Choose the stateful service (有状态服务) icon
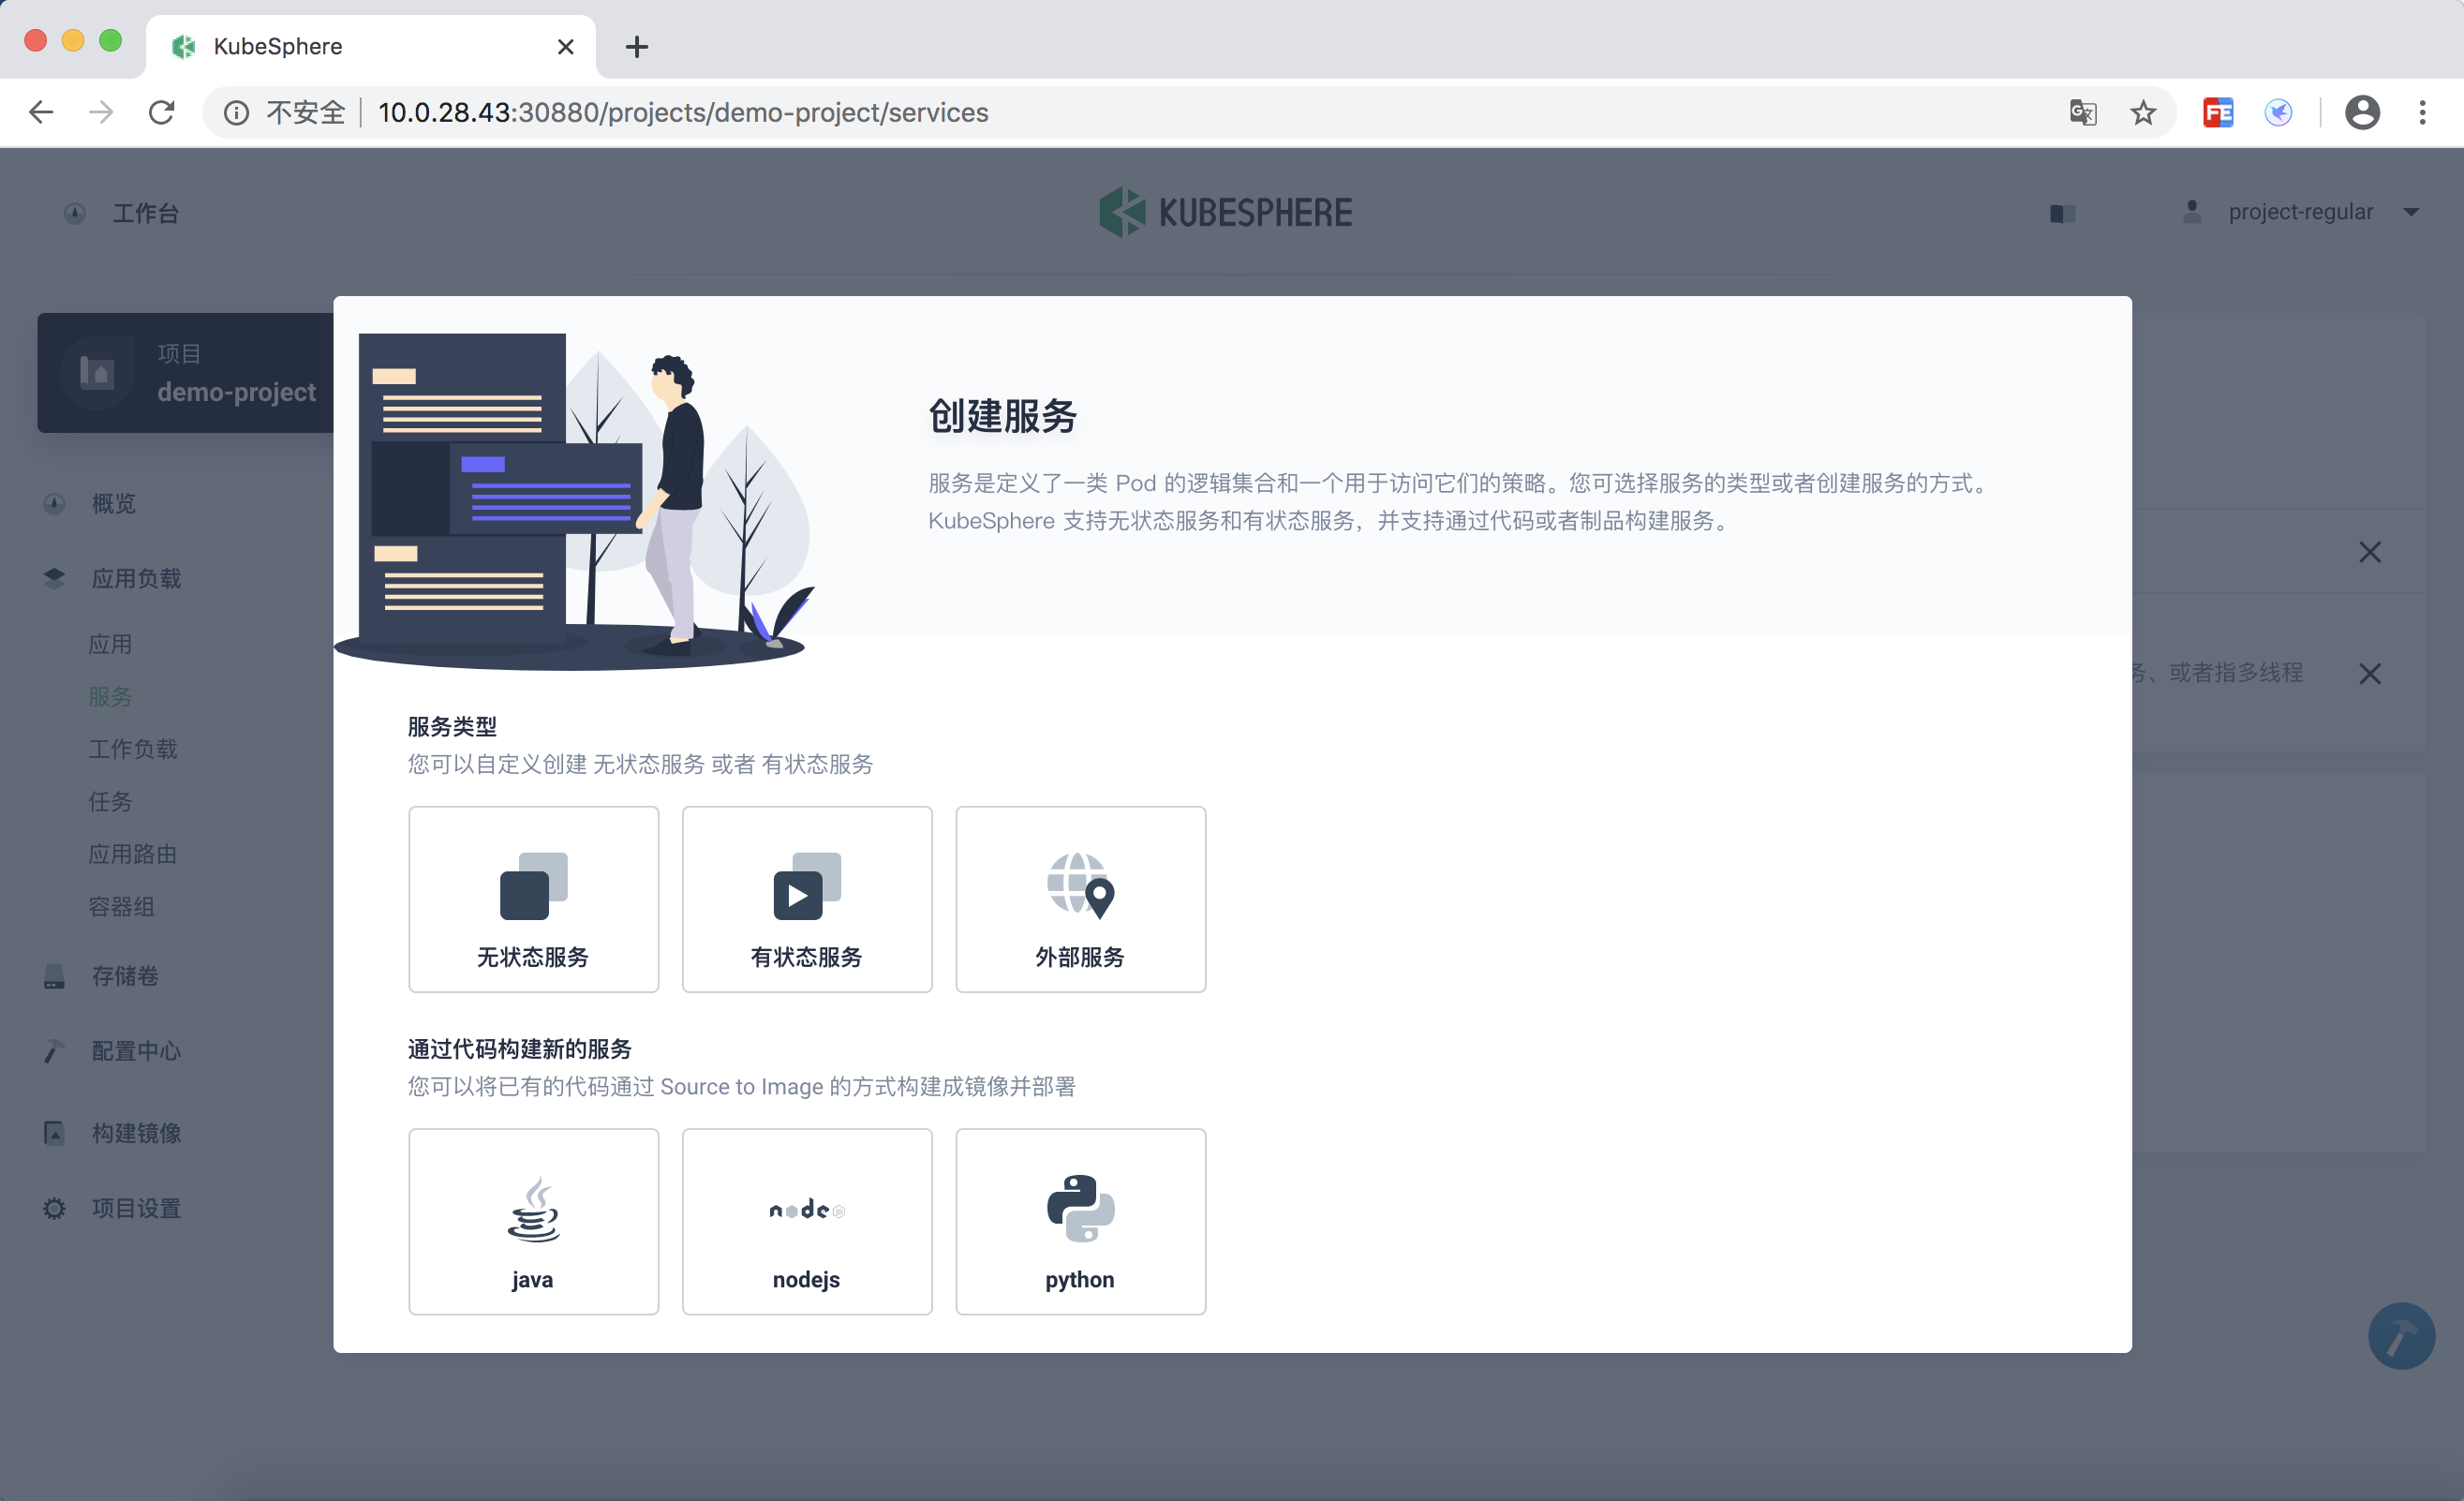Image resolution: width=2464 pixels, height=1501 pixels. tap(807, 886)
